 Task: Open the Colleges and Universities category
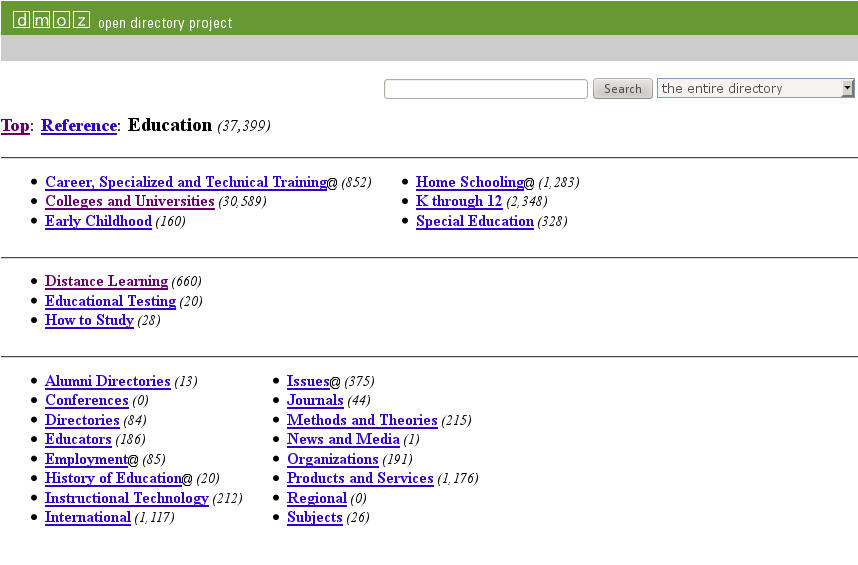[130, 202]
